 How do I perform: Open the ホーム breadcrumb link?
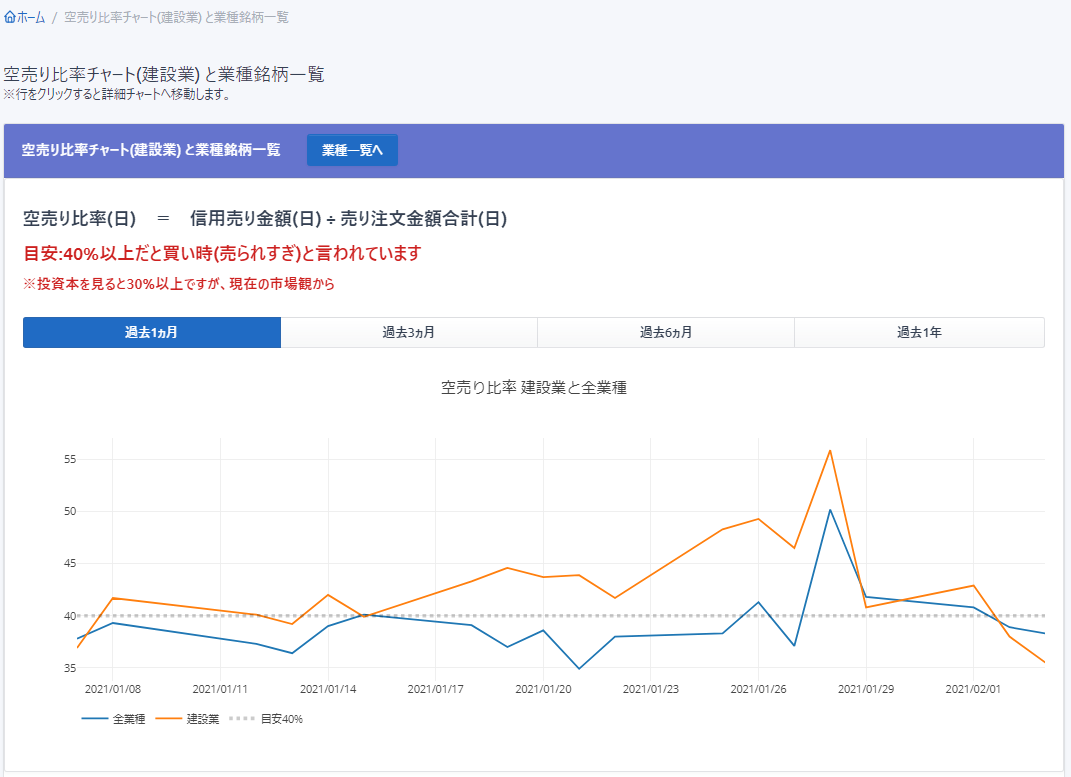point(31,18)
